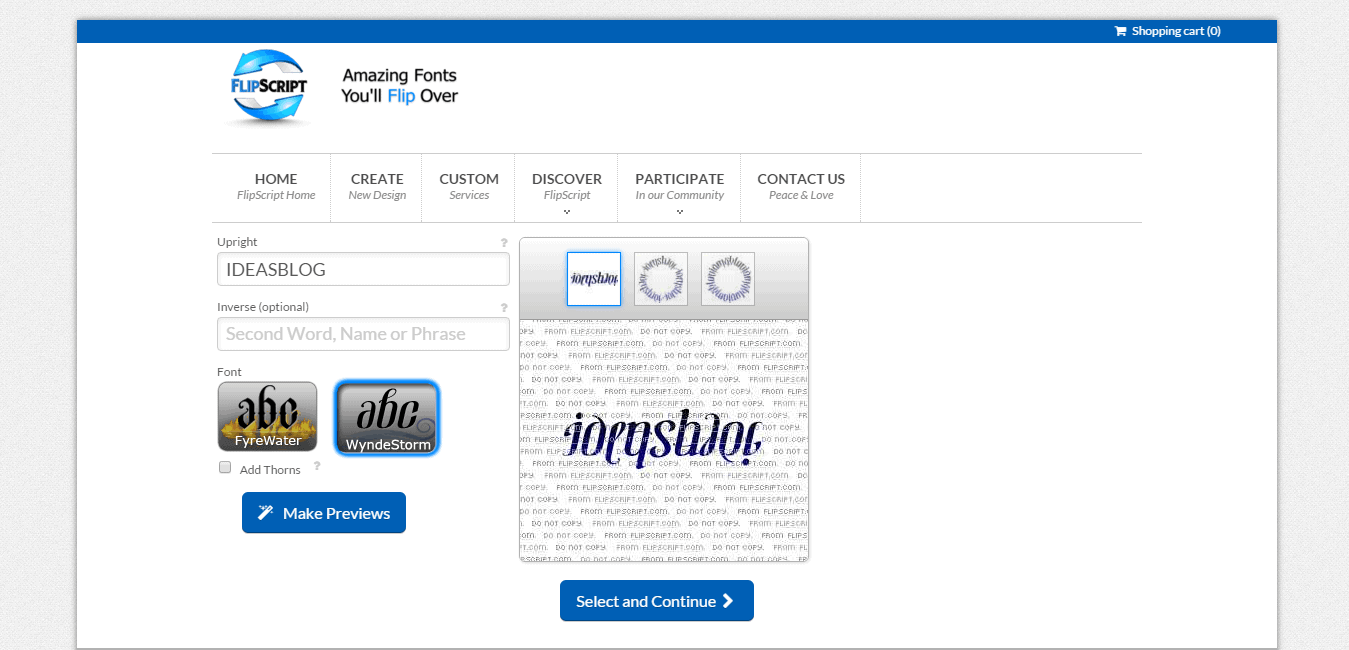Expand the PARTICIPATE menu chevron
1349x650 pixels.
[679, 212]
